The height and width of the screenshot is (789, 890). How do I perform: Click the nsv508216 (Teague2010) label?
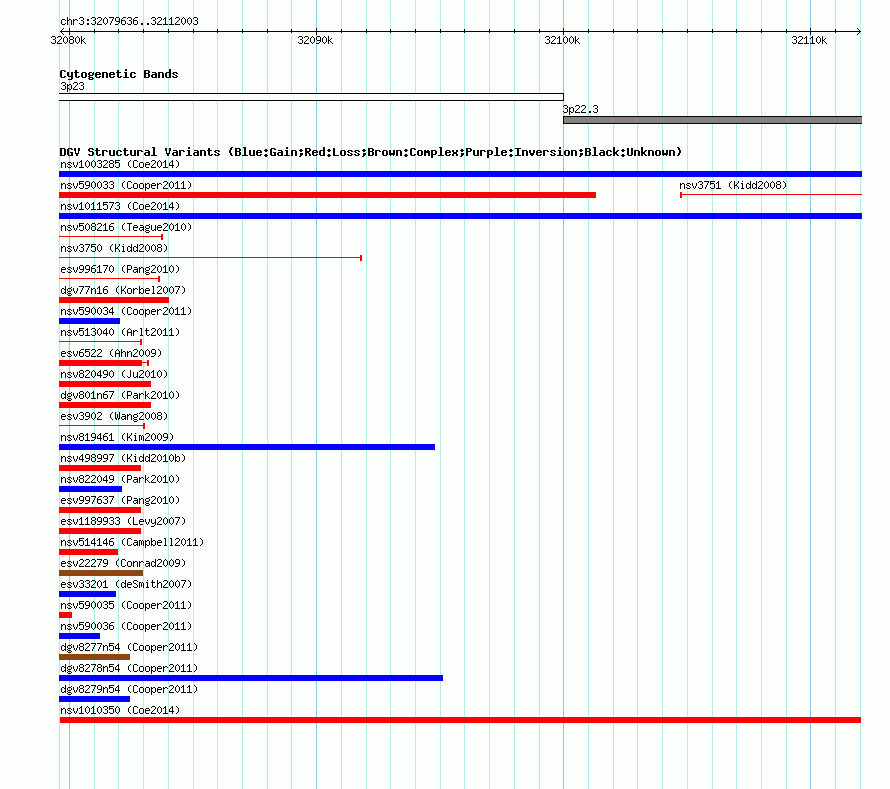126,227
